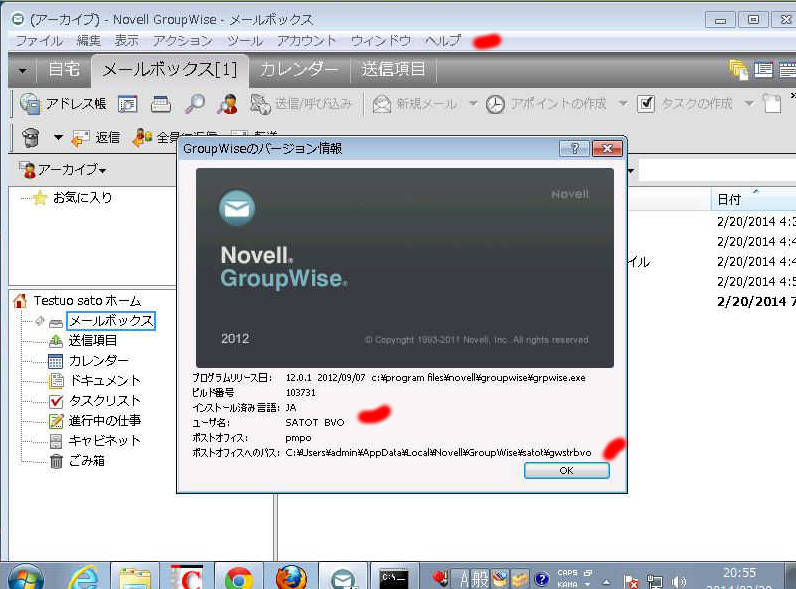Open command prompt from taskbar
This screenshot has width=796, height=589.
394,577
